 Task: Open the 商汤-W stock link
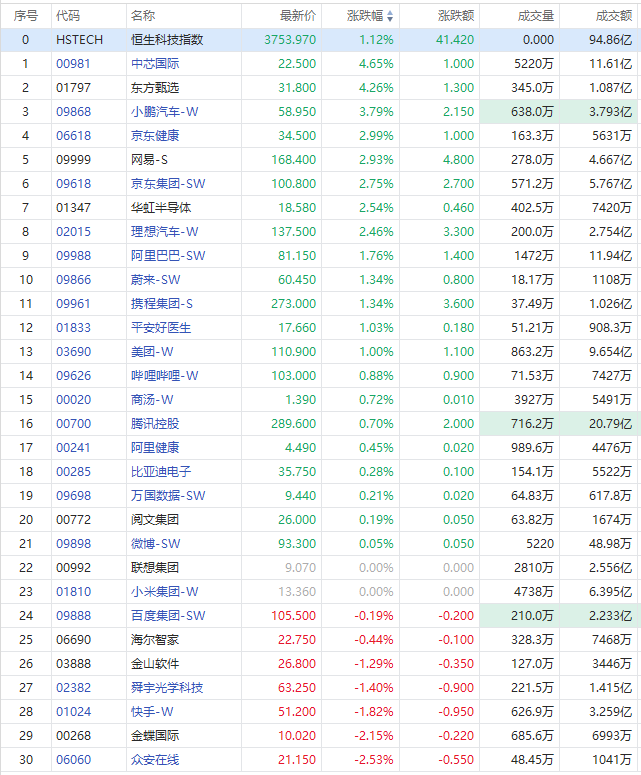pos(152,400)
